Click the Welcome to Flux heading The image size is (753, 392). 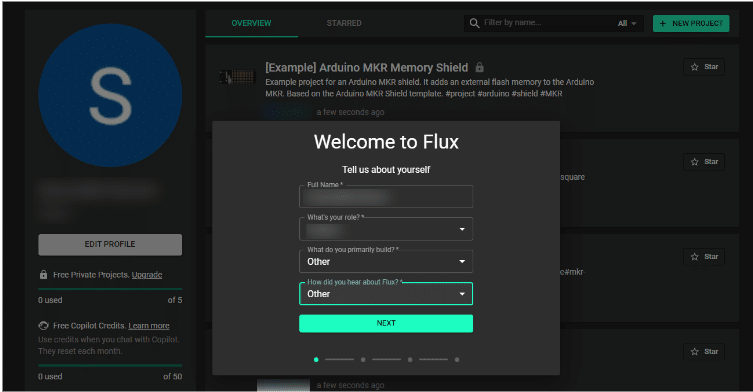(386, 142)
